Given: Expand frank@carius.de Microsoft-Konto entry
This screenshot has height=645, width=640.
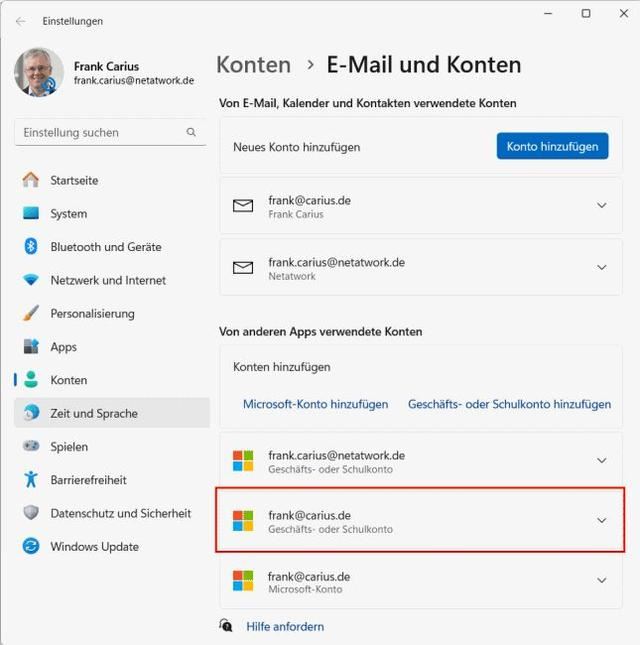Looking at the screenshot, I should coord(601,581).
